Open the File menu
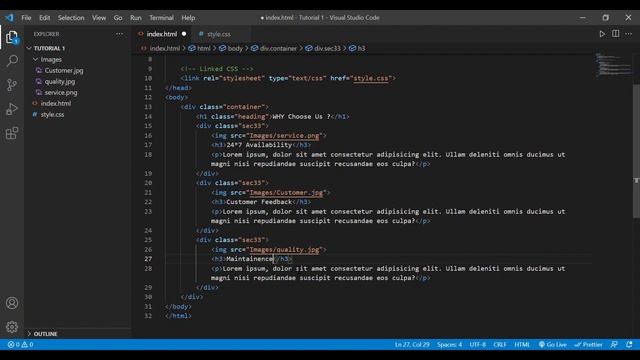The image size is (640, 360). coord(26,18)
